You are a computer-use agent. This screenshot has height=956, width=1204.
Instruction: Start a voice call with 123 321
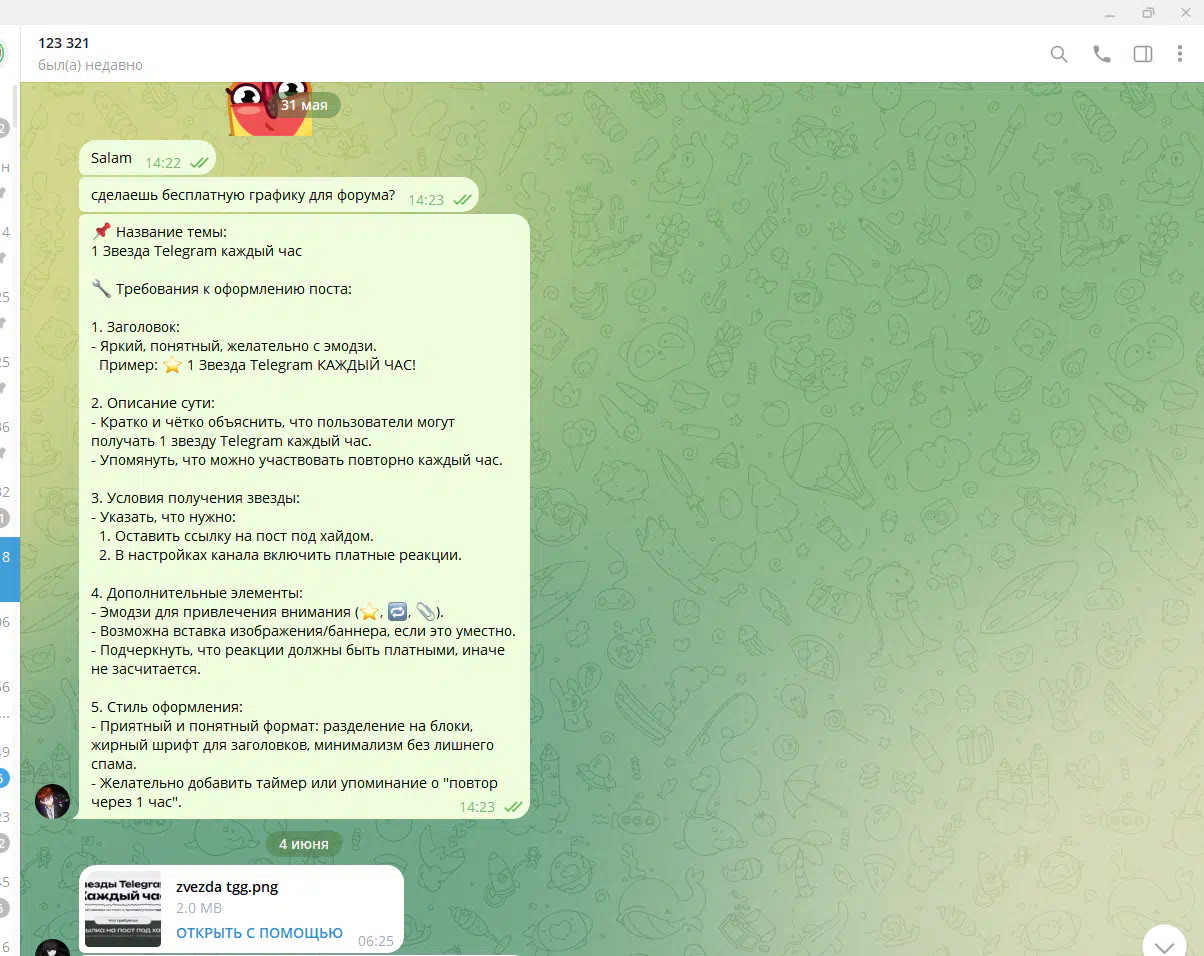tap(1102, 54)
